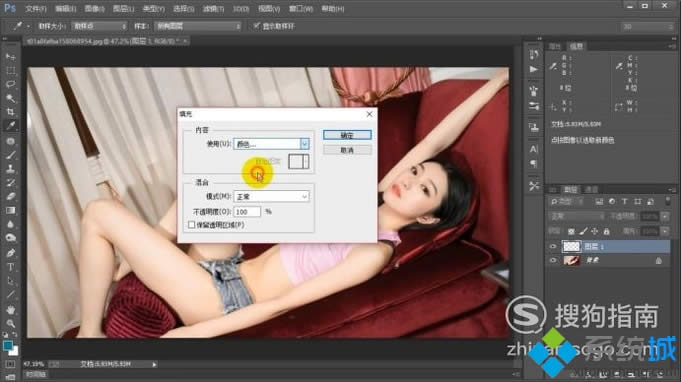681x382 pixels.
Task: Switch to the Info panel tab
Action: (x=576, y=46)
